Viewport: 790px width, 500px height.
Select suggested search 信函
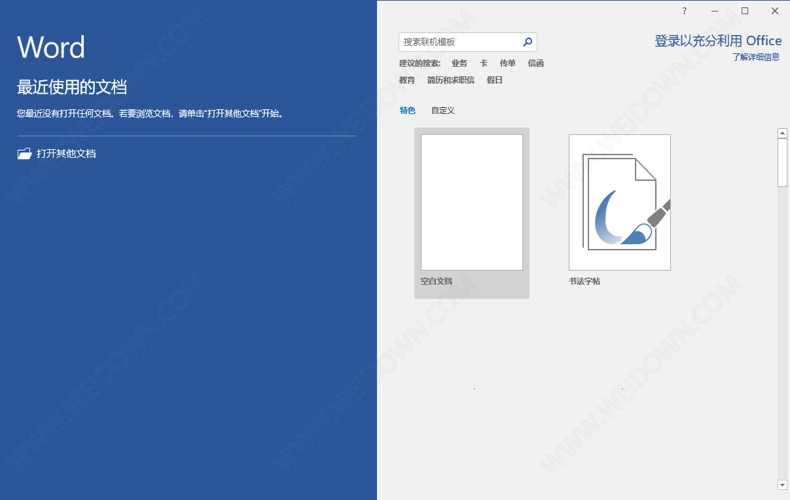coord(536,63)
